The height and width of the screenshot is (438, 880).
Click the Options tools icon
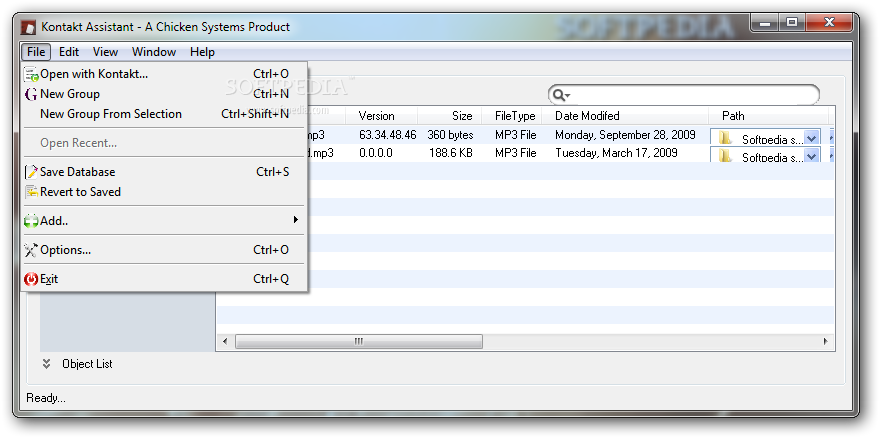coord(31,250)
